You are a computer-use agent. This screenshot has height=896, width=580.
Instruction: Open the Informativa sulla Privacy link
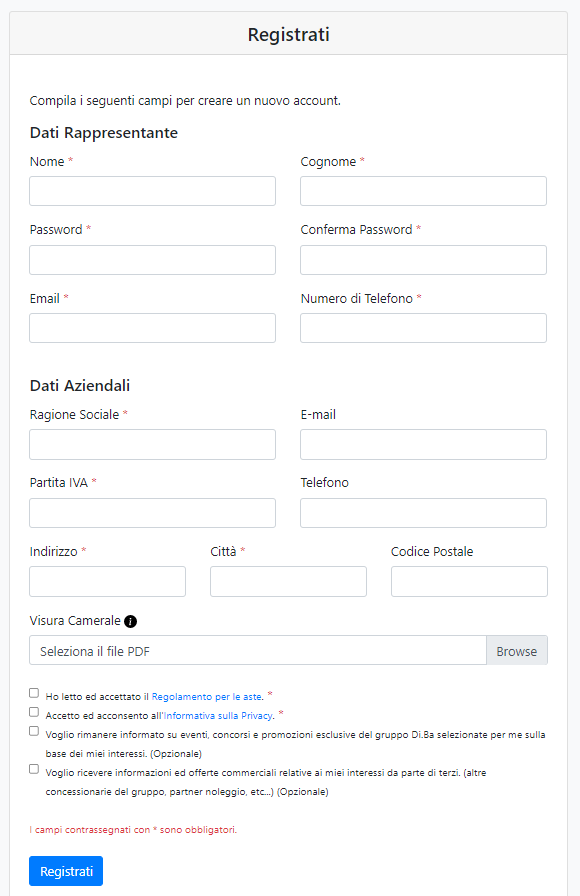point(218,715)
